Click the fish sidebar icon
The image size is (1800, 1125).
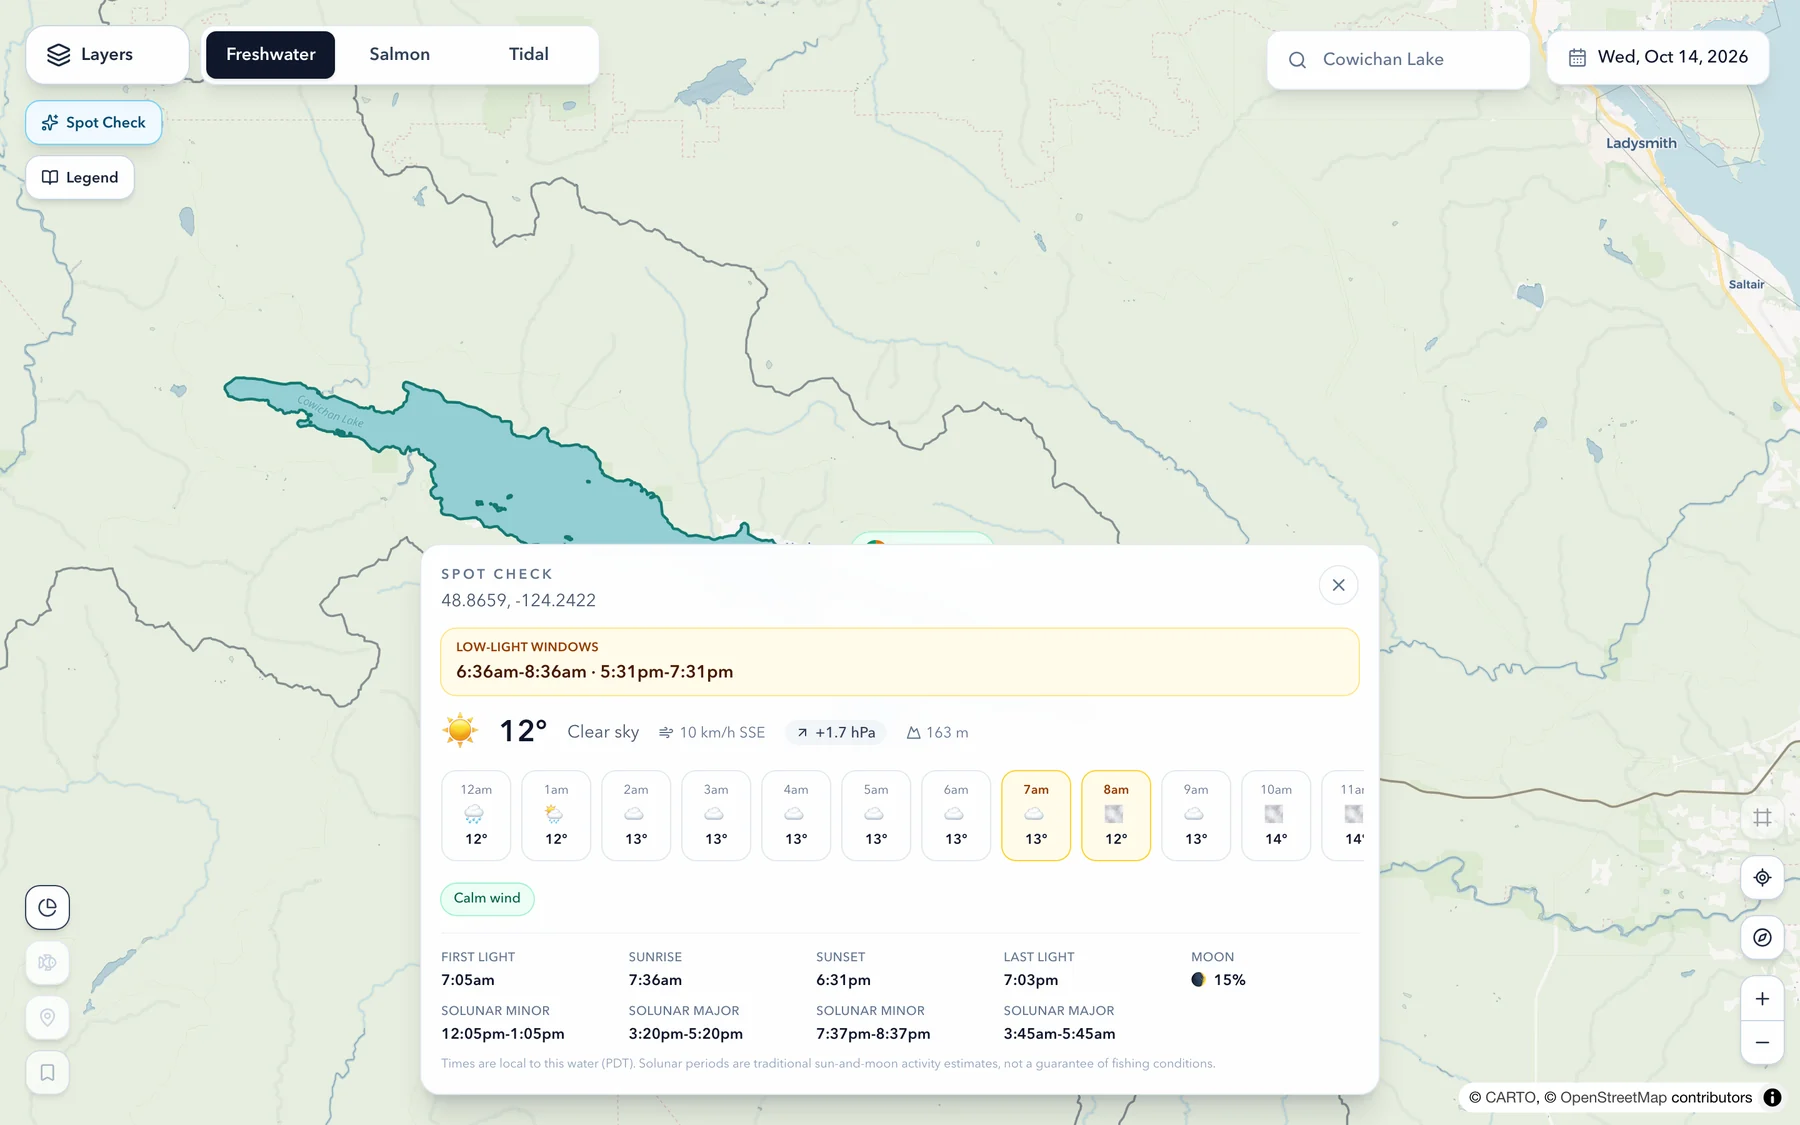pyautogui.click(x=47, y=963)
